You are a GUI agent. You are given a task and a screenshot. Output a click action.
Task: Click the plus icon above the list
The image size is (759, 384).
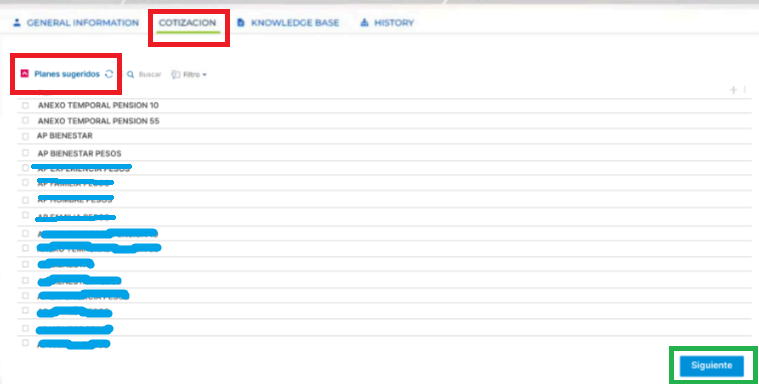tap(733, 90)
